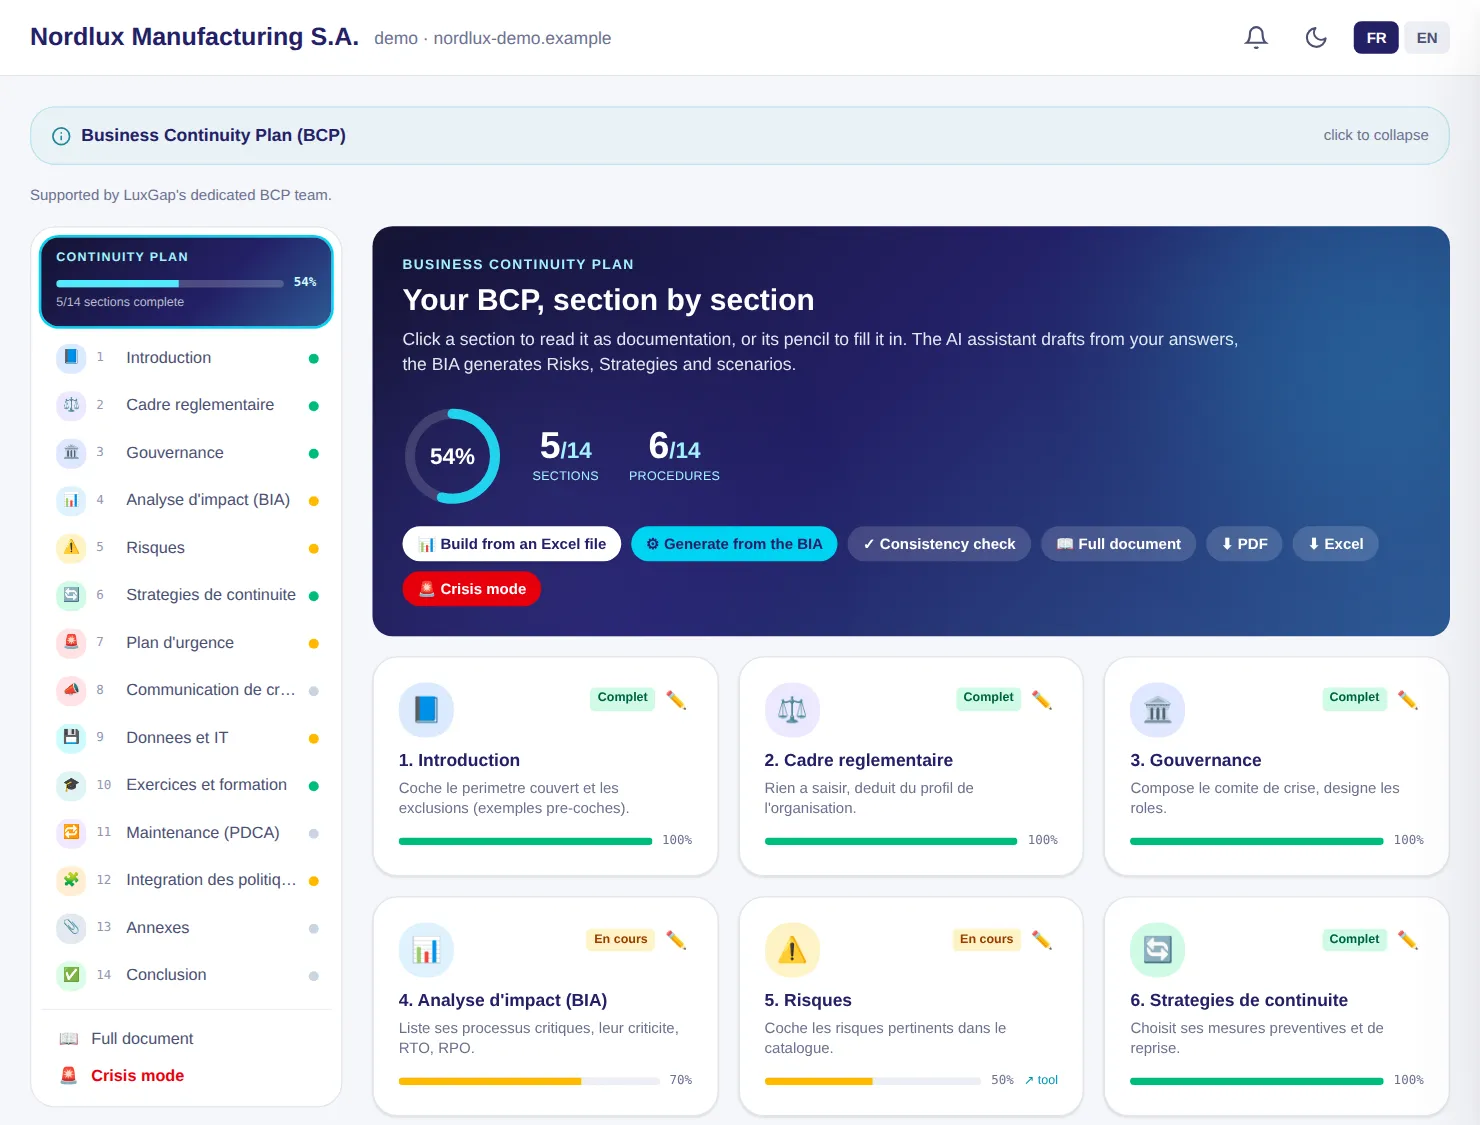
Task: Download the PDF export
Action: (x=1244, y=544)
